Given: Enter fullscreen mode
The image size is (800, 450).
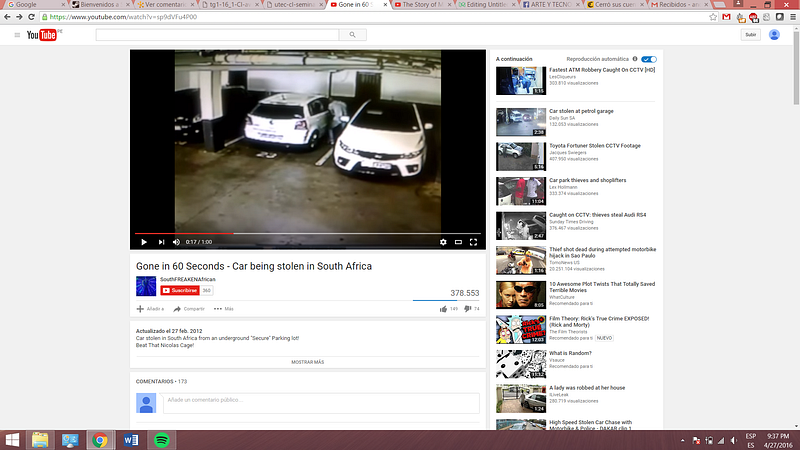Looking at the screenshot, I should coord(473,242).
